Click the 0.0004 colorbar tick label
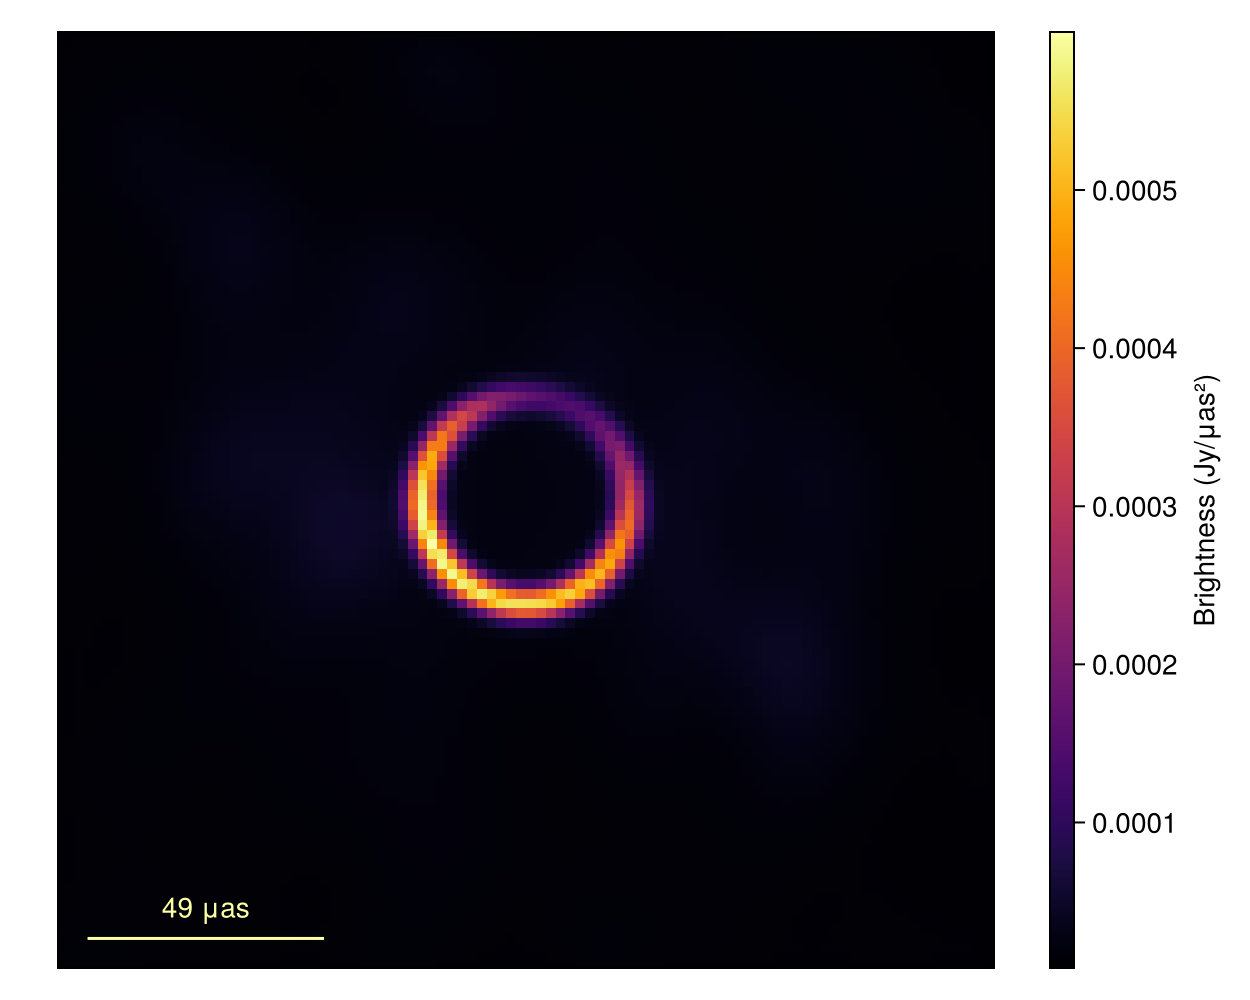The height and width of the screenshot is (1000, 1250). (x=1133, y=349)
